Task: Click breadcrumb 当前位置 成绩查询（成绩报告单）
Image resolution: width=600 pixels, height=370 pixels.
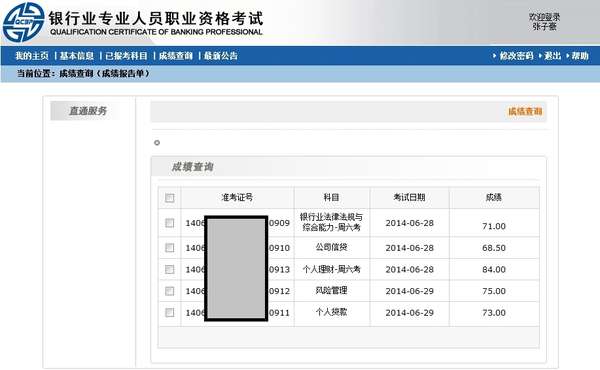Action: 83,73
